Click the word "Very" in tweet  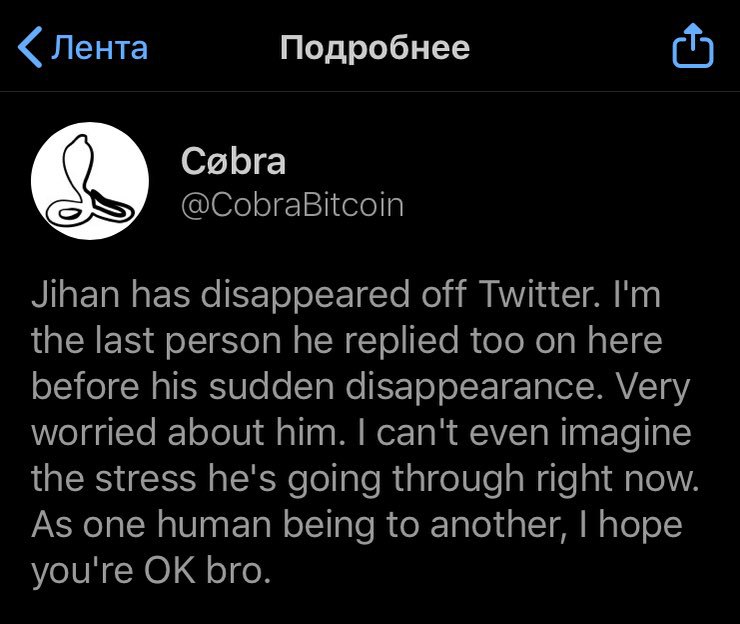tap(653, 388)
